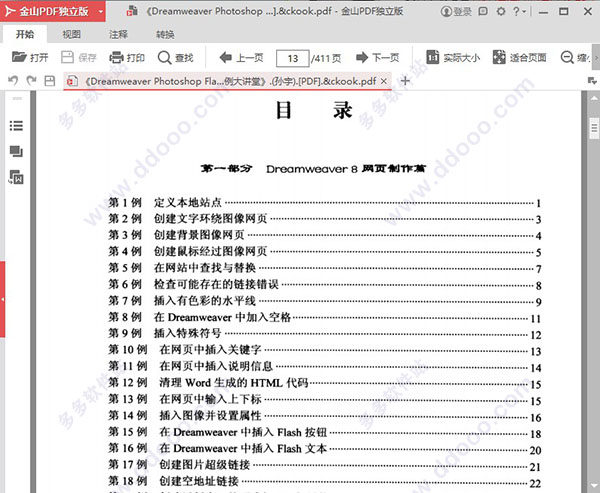
Task: Open the outline list sidebar icon
Action: click(16, 126)
